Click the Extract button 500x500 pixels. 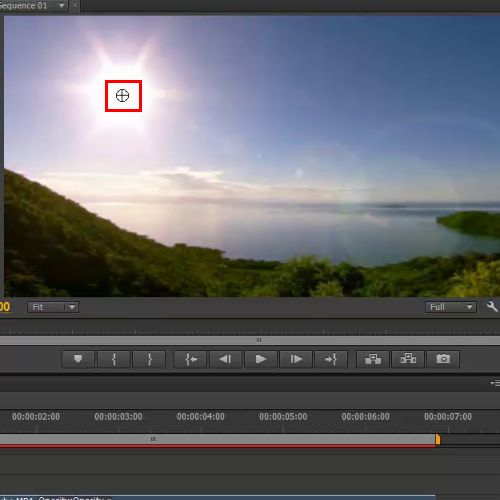pyautogui.click(x=408, y=359)
